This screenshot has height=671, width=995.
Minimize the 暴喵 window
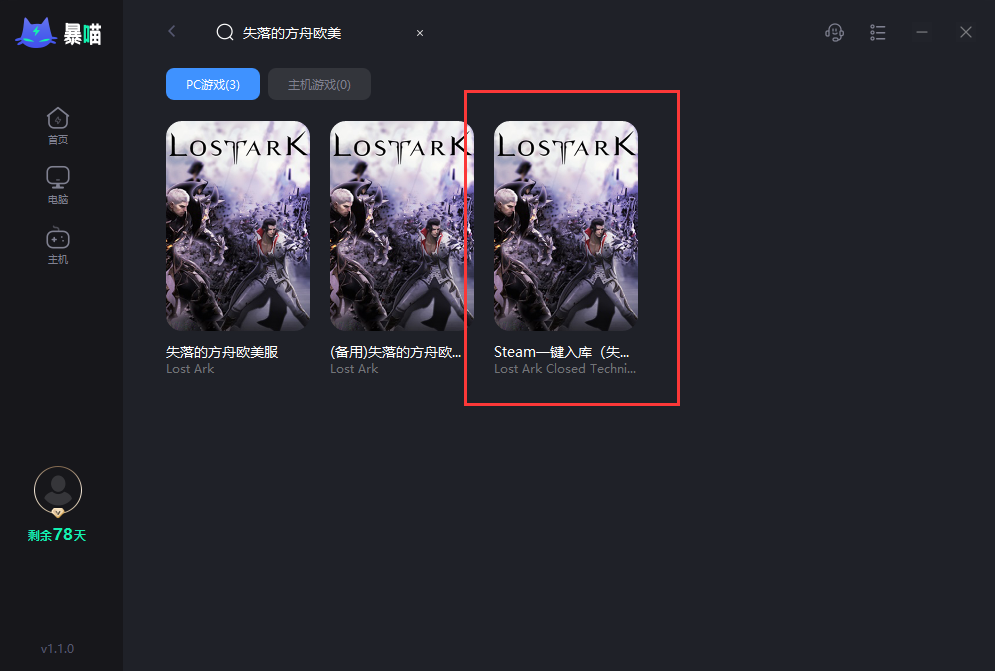click(922, 33)
